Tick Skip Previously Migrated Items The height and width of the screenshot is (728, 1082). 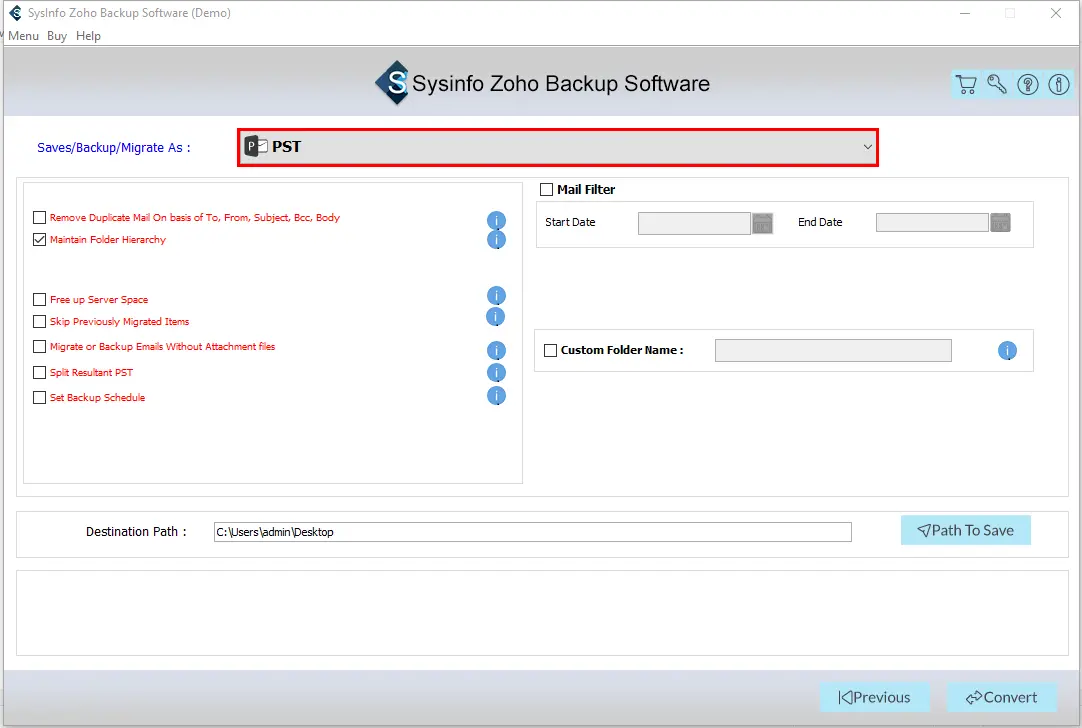39,322
